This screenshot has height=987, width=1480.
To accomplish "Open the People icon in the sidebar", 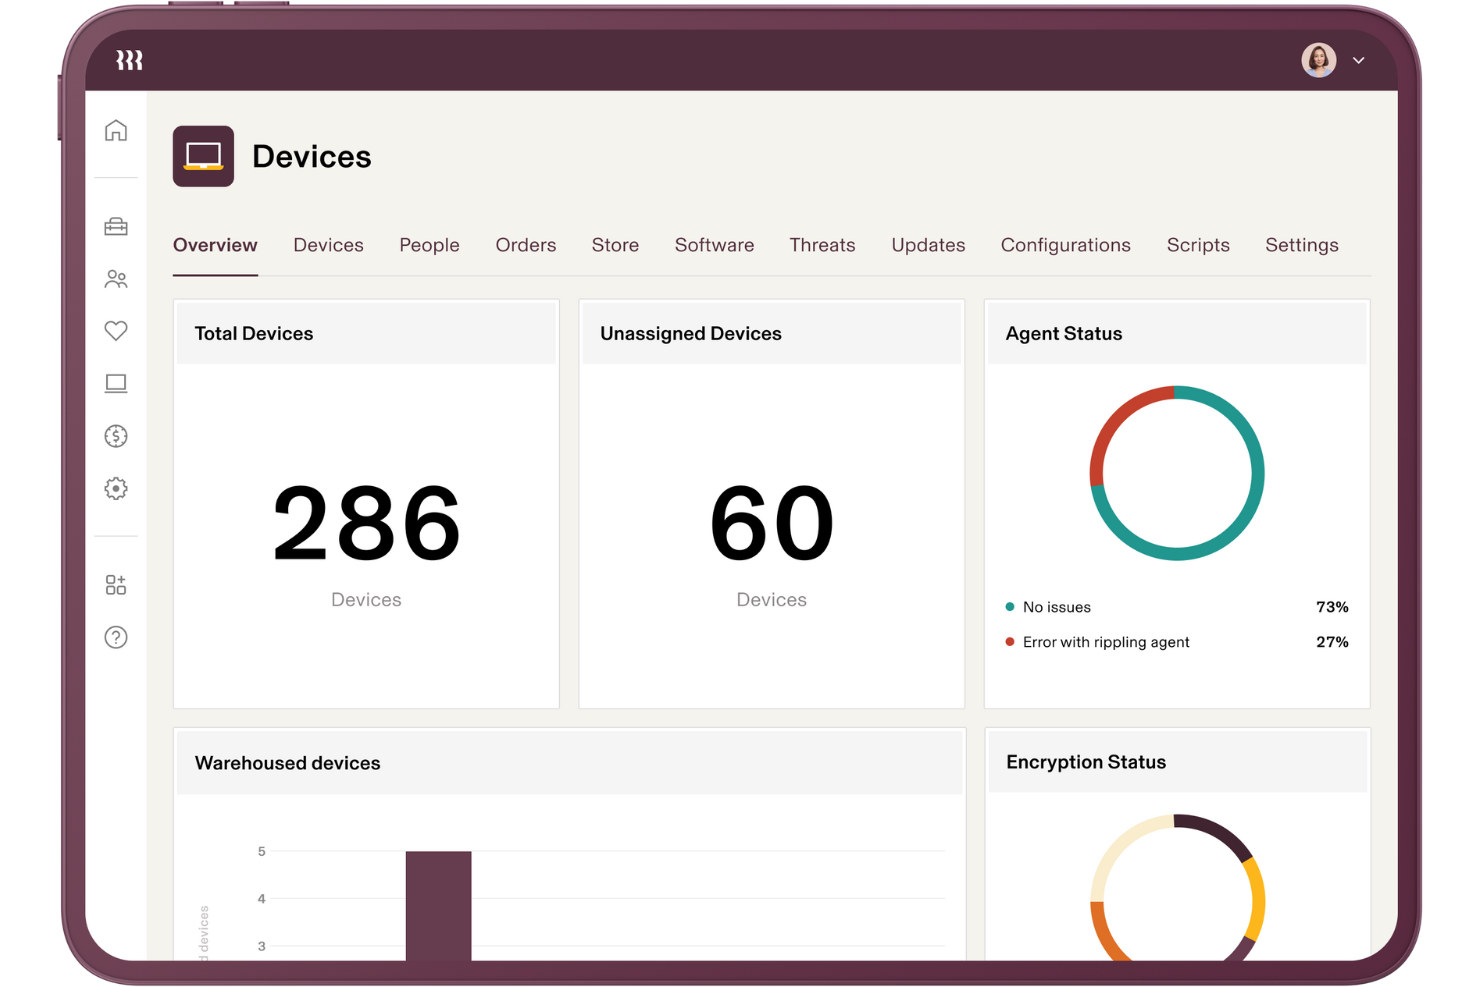I will (116, 279).
